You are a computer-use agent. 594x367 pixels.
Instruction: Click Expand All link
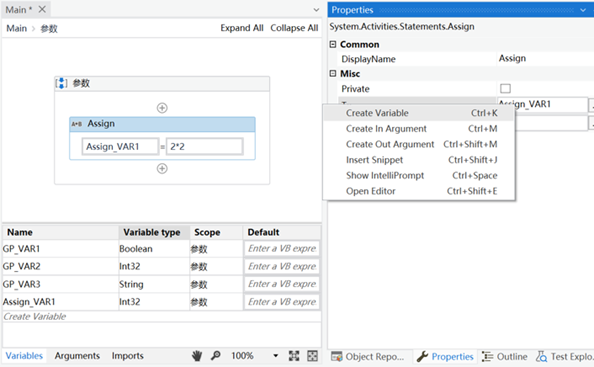point(242,28)
